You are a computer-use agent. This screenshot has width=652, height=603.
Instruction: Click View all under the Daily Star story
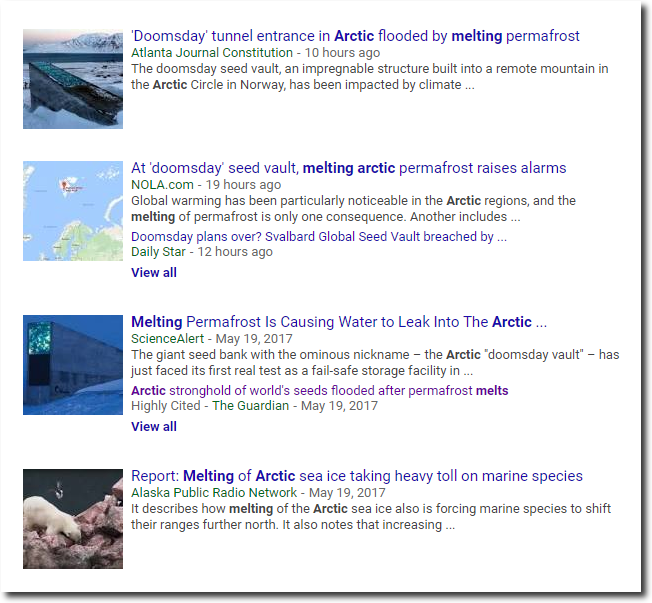(x=154, y=272)
